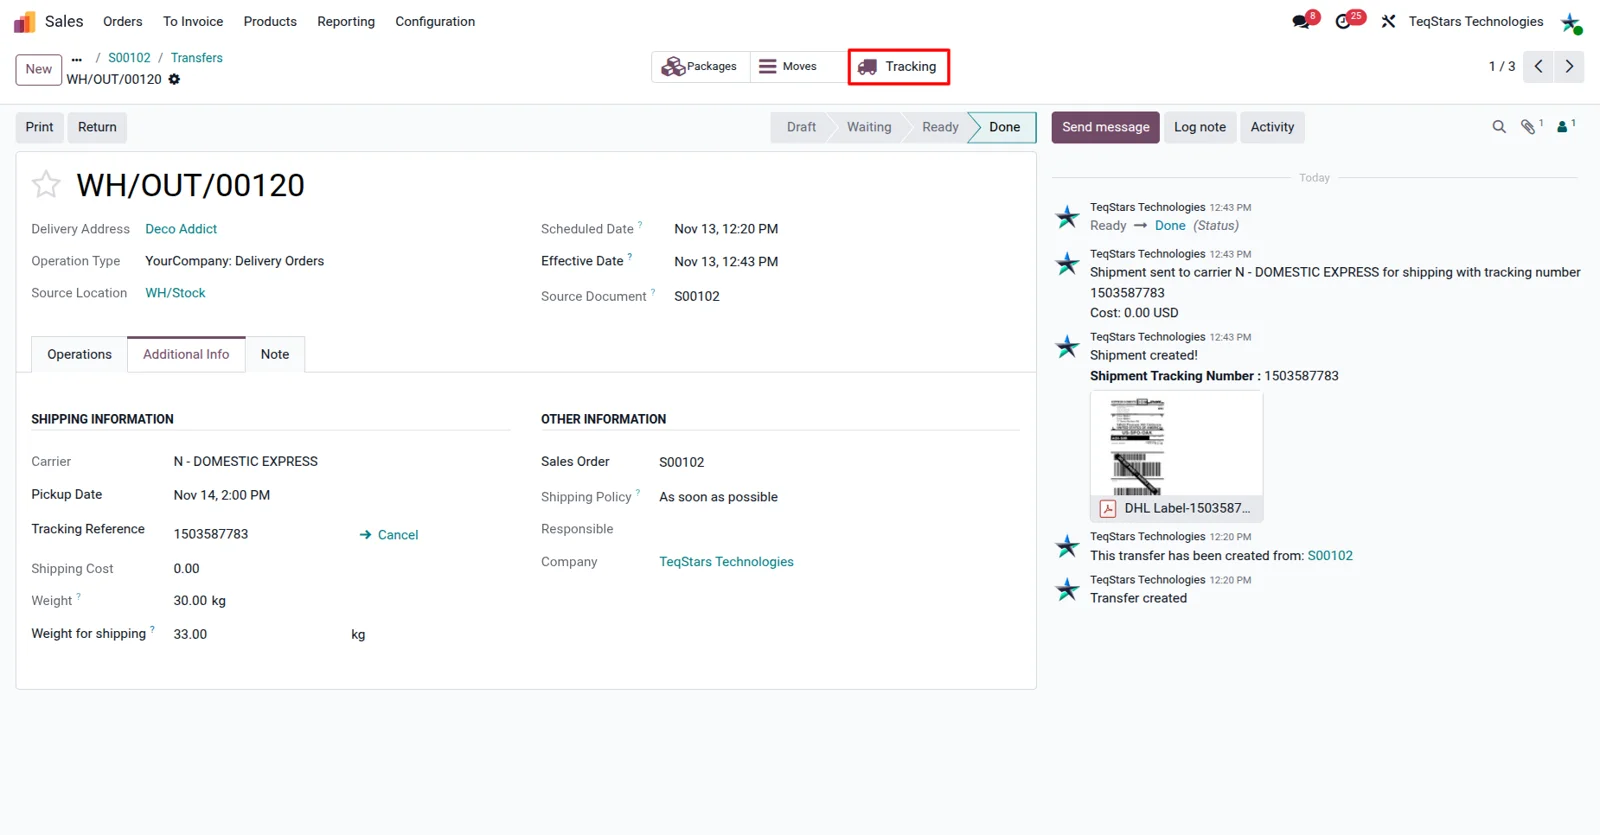
Task: Go to the next record arrow
Action: coord(1570,66)
